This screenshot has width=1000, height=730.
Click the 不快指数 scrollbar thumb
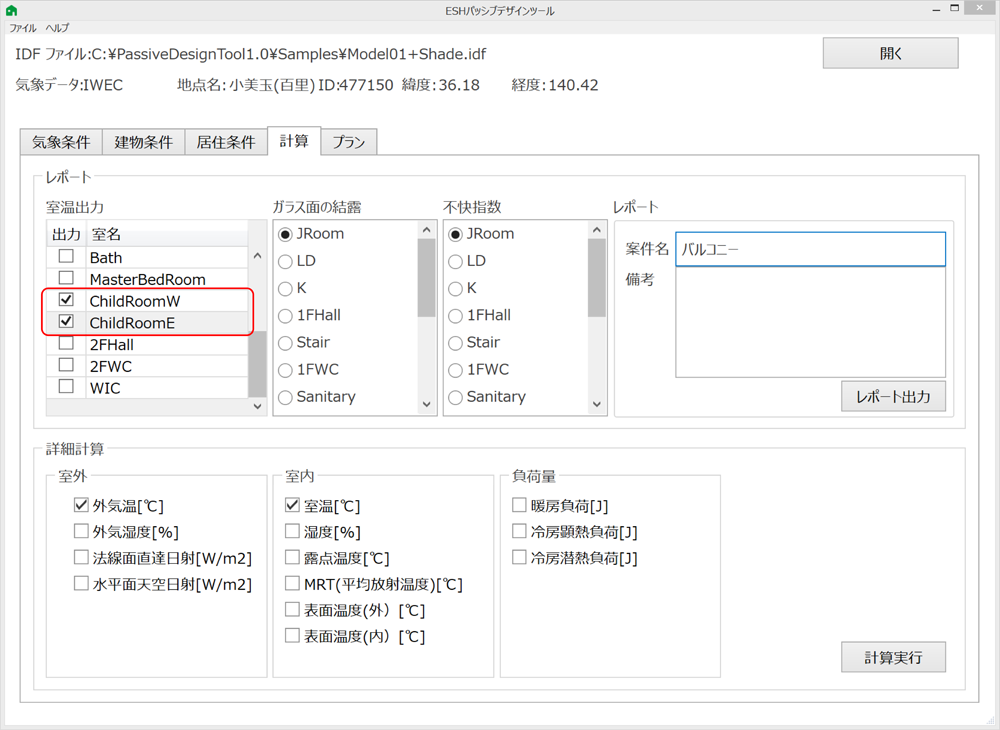[597, 278]
